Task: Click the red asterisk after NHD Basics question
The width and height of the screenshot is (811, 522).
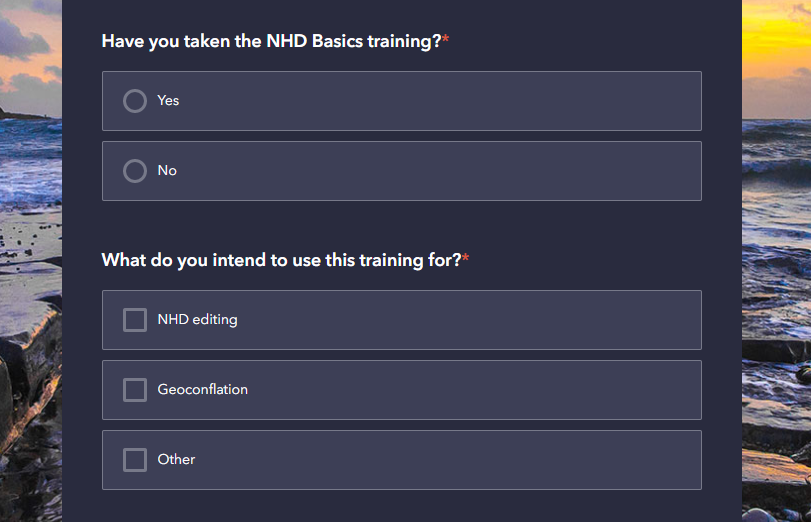Action: pos(446,40)
